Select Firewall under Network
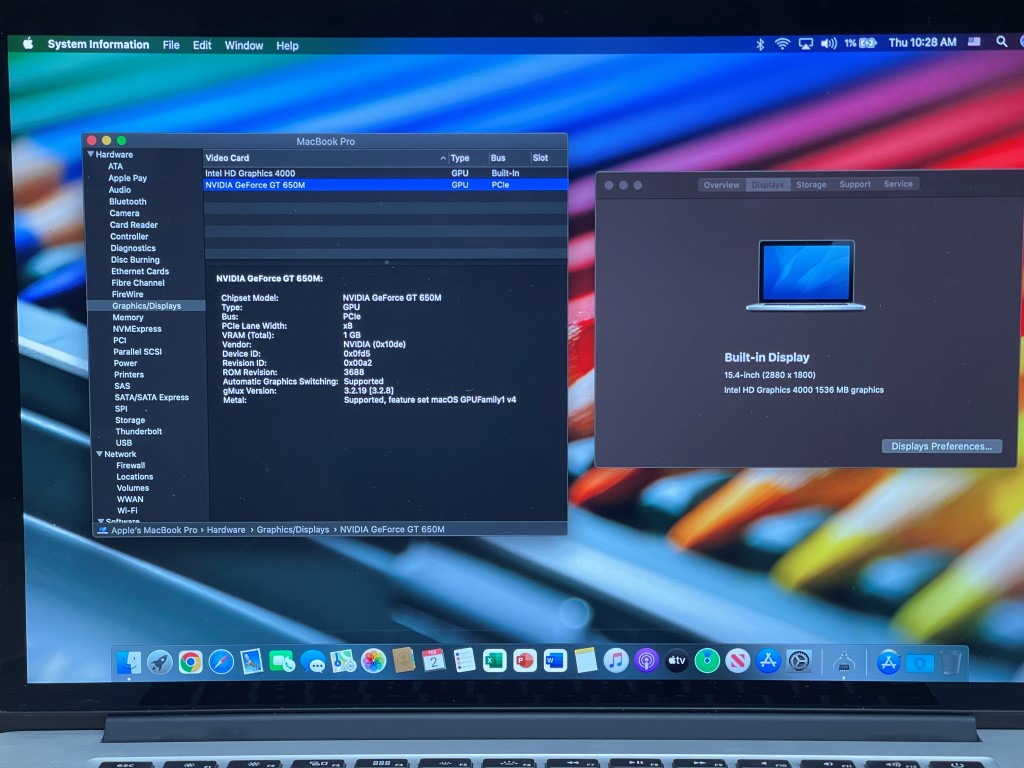1024x768 pixels. pyautogui.click(x=131, y=466)
